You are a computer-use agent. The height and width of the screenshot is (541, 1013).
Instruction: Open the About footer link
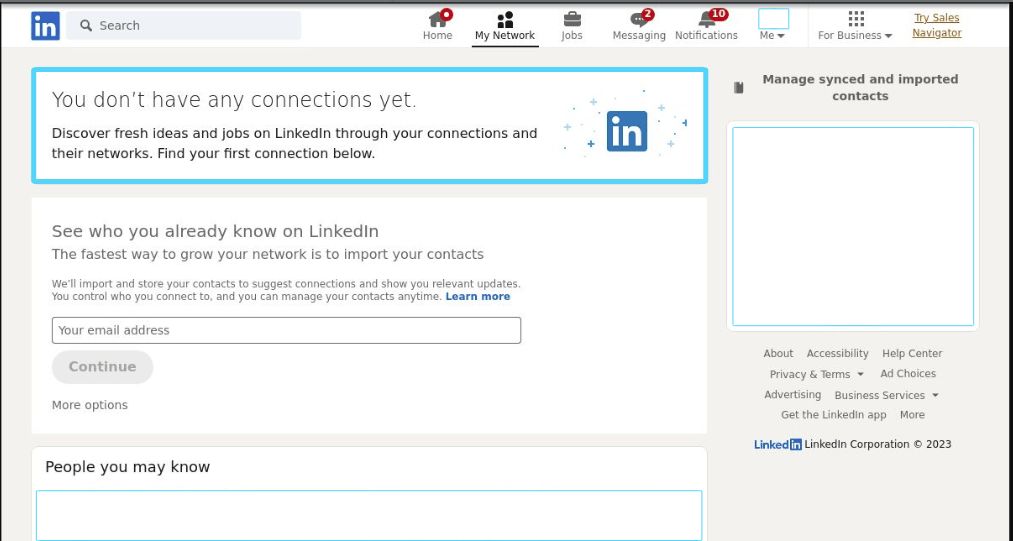pyautogui.click(x=778, y=354)
